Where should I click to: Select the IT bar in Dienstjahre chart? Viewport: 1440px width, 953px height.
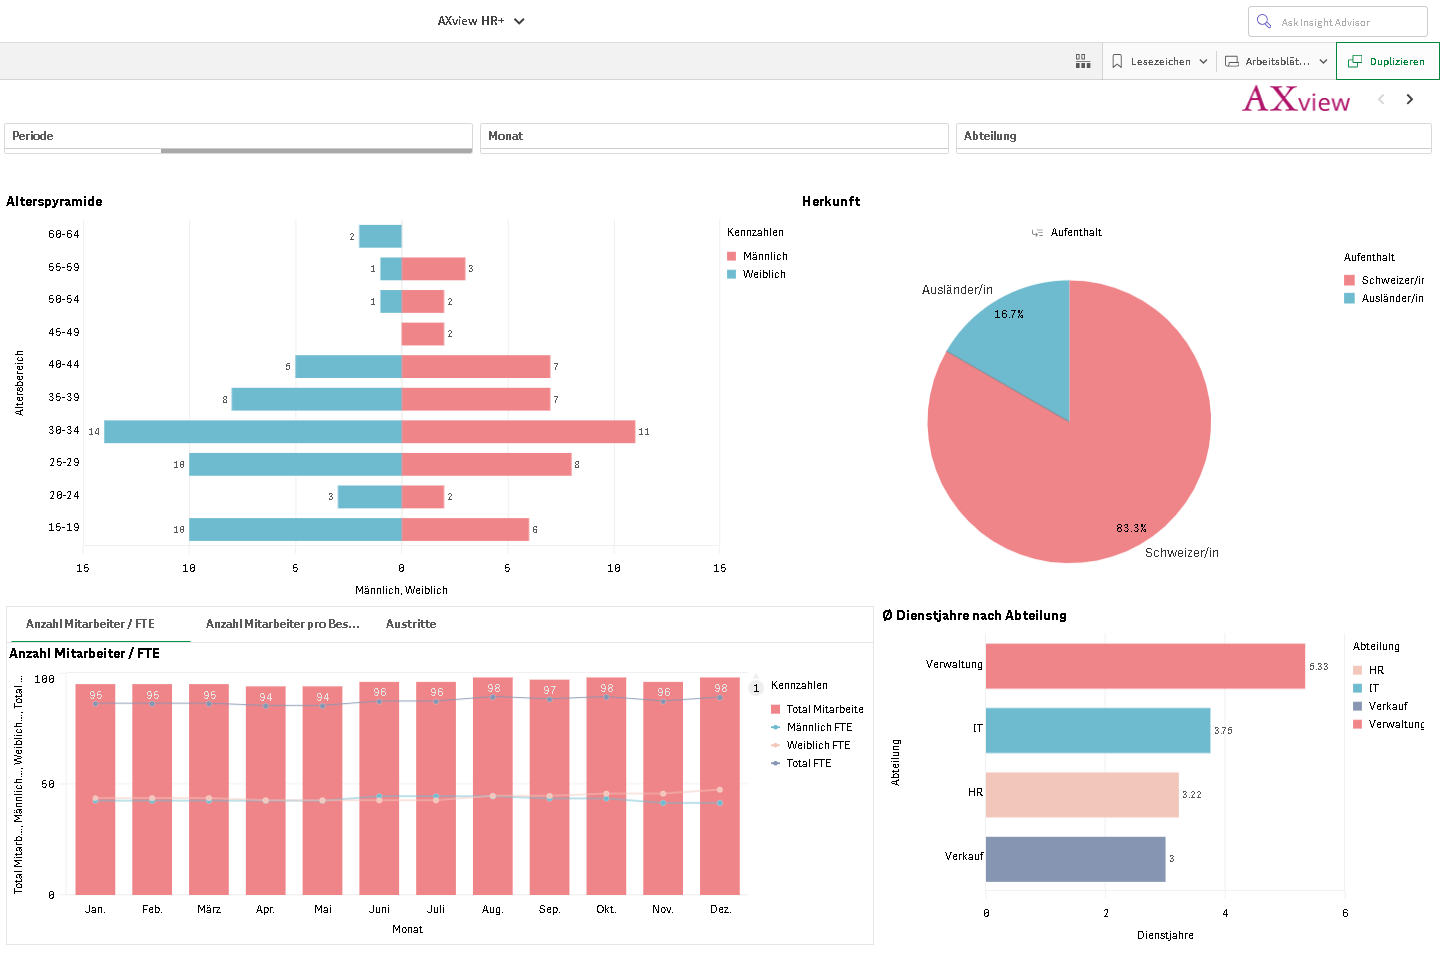[1098, 730]
